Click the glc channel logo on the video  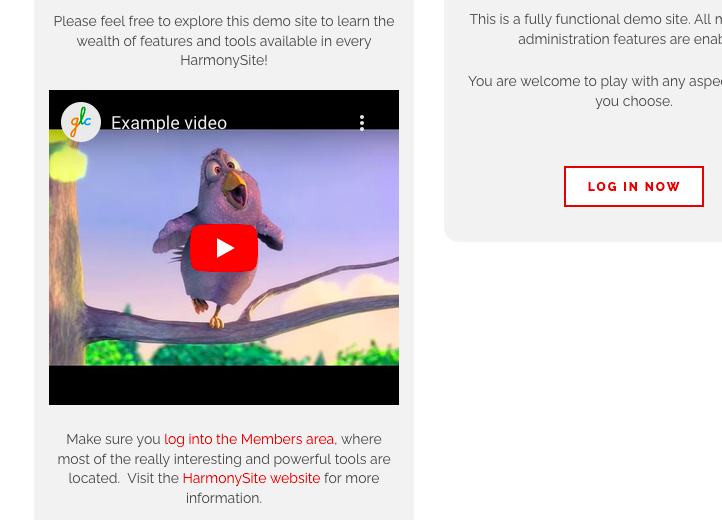point(81,122)
